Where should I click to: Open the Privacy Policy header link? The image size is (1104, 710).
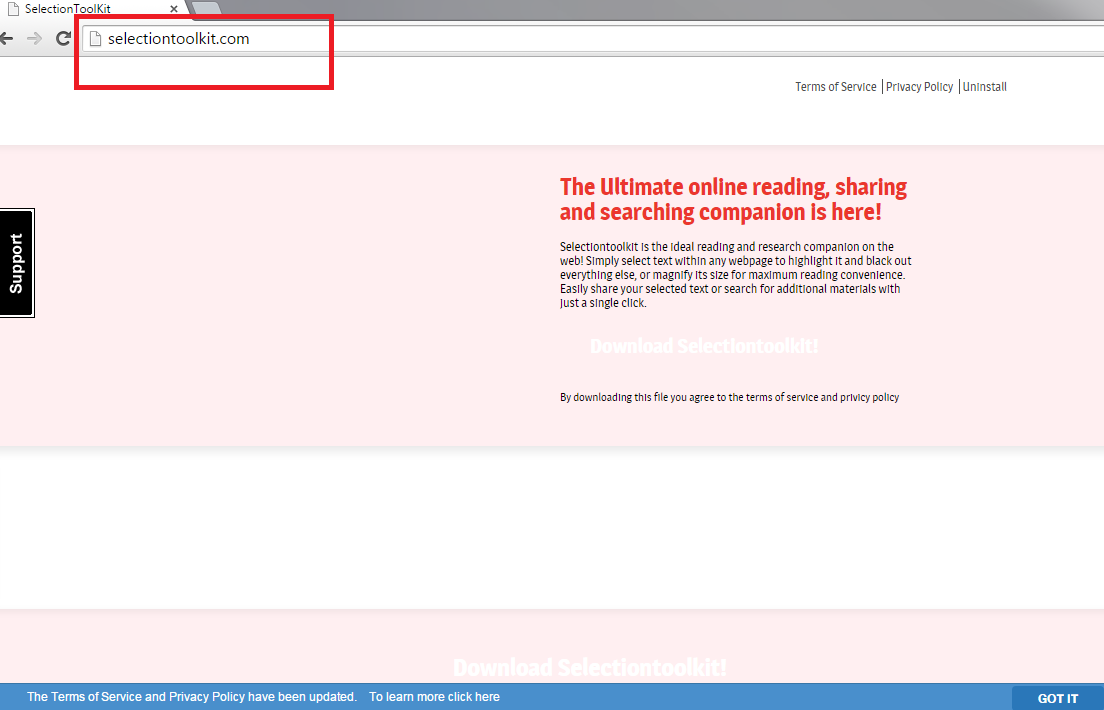(x=919, y=87)
